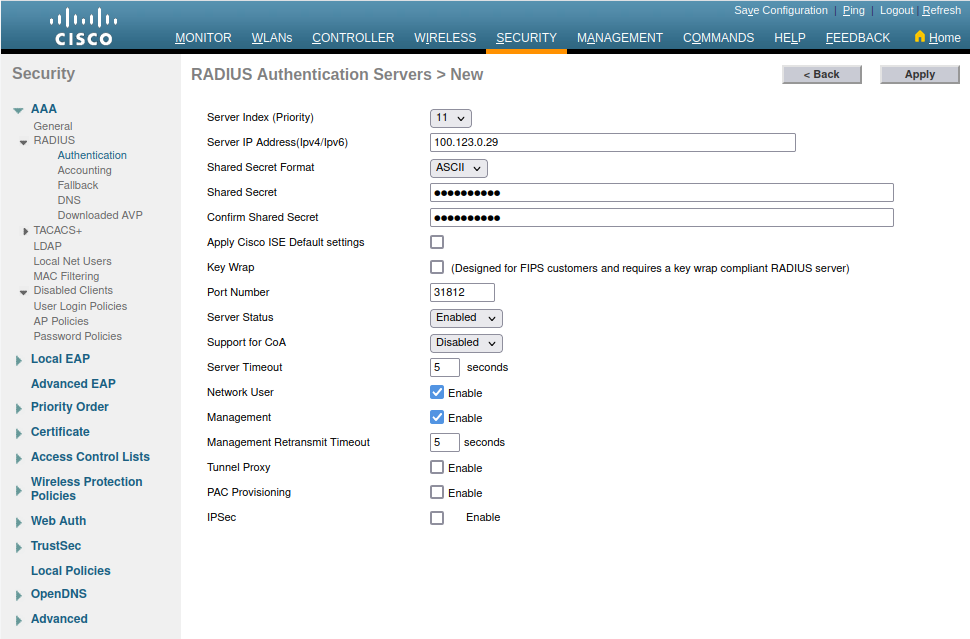The image size is (970, 639).
Task: Open the WLANs menu
Action: [x=272, y=38]
